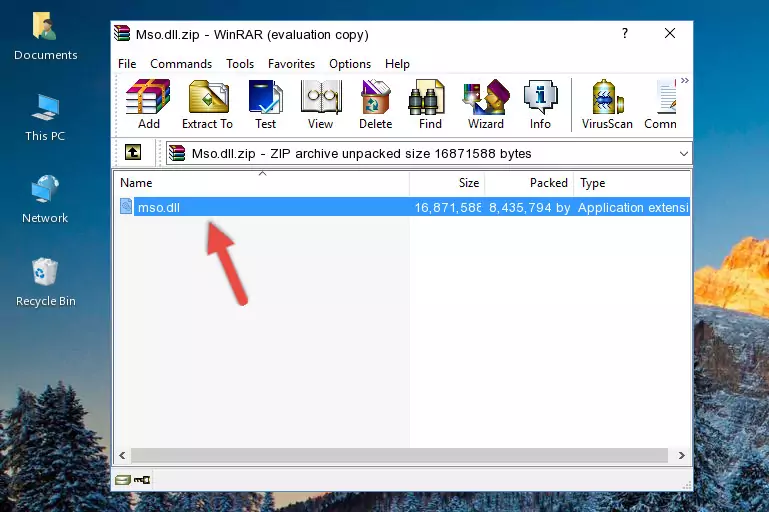
Task: Go up one folder level
Action: 133,153
